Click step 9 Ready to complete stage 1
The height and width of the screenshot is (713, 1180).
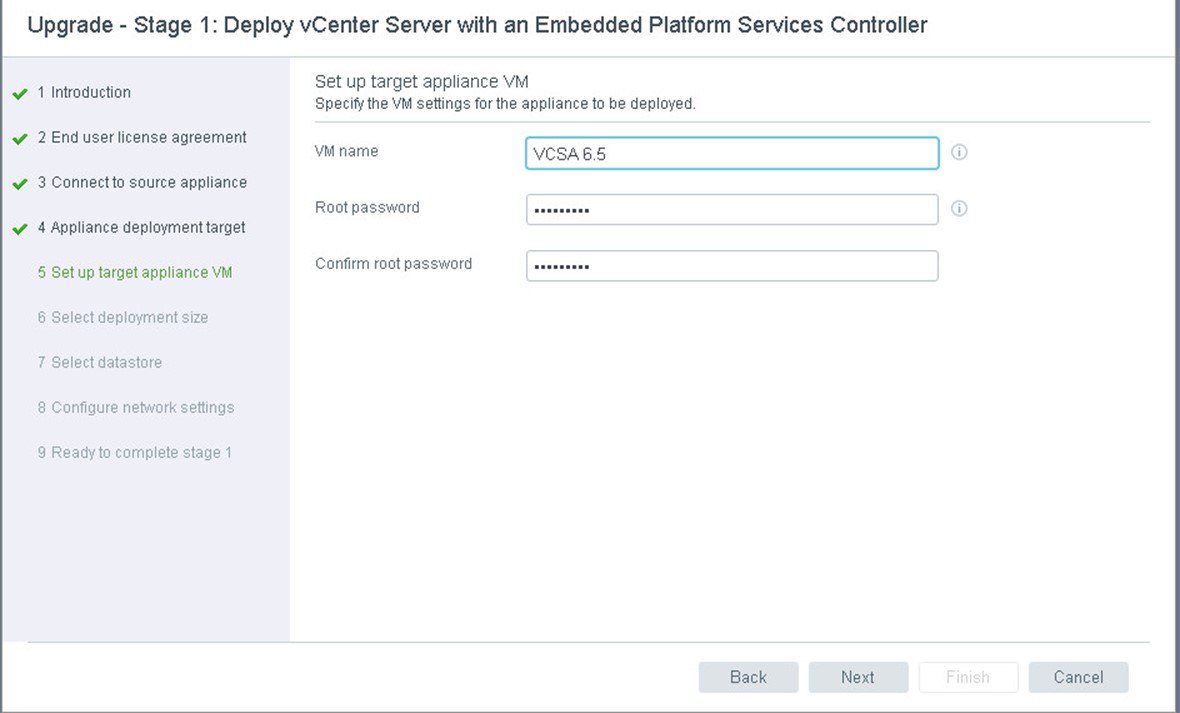pyautogui.click(x=135, y=452)
